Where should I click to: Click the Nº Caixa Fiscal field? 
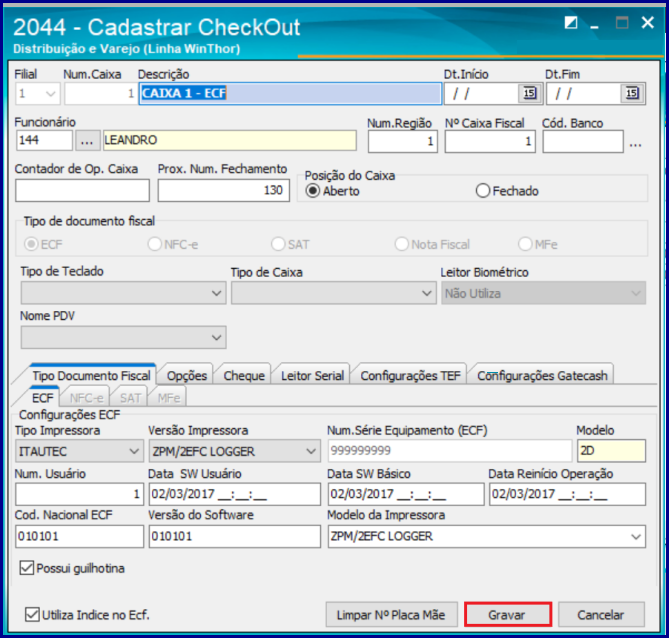tap(490, 141)
